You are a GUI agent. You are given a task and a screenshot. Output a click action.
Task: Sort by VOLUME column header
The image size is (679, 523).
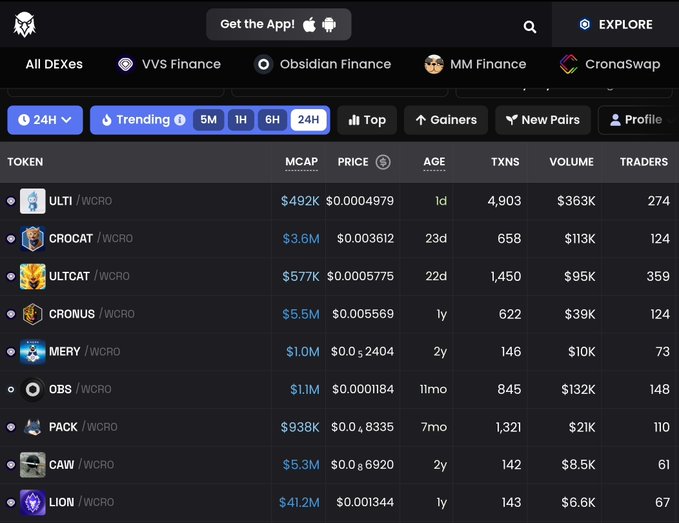click(x=572, y=162)
